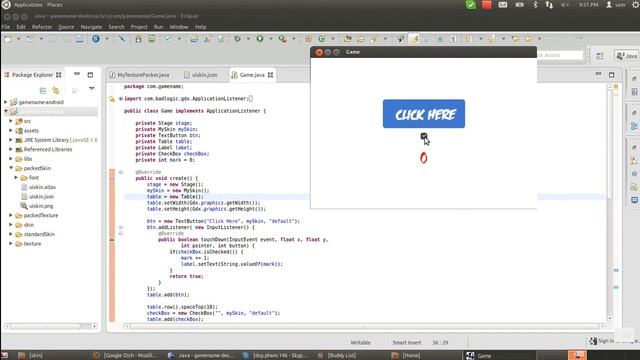640x360 pixels.
Task: Open the Window menu
Action: pyautogui.click(x=179, y=27)
